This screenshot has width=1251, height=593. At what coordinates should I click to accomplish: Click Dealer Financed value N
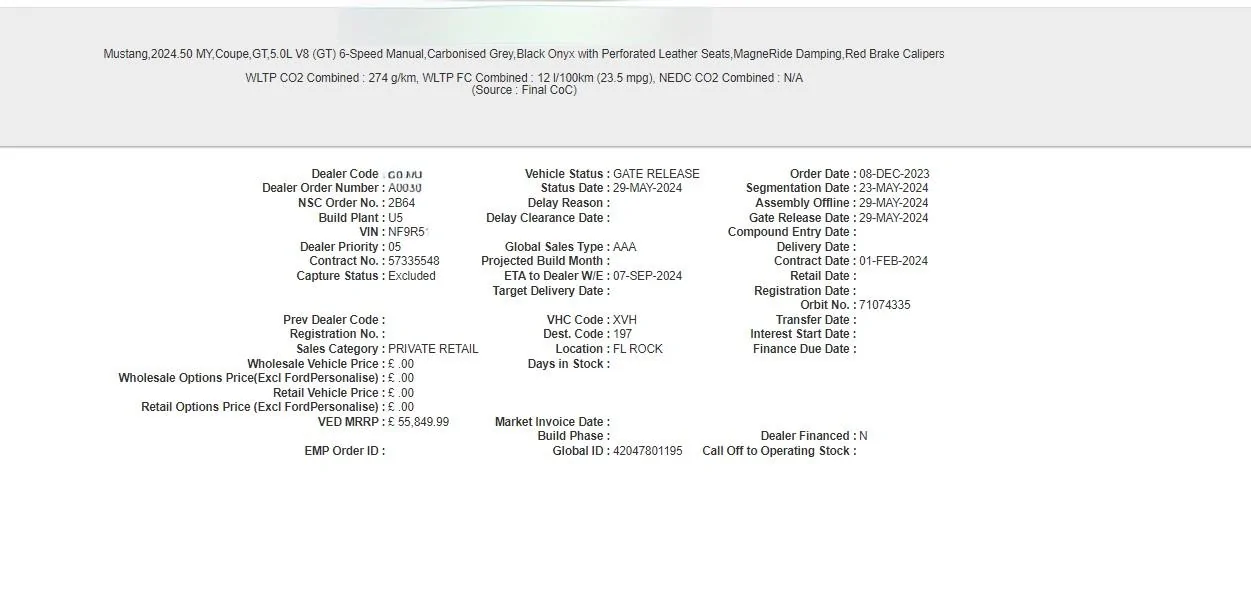click(x=864, y=436)
